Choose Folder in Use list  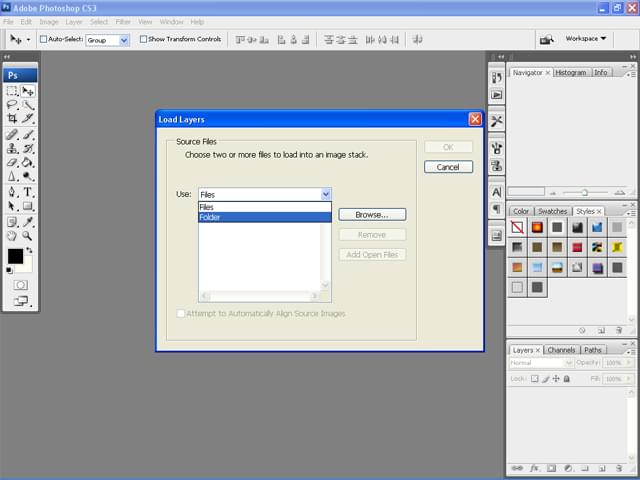tap(264, 217)
